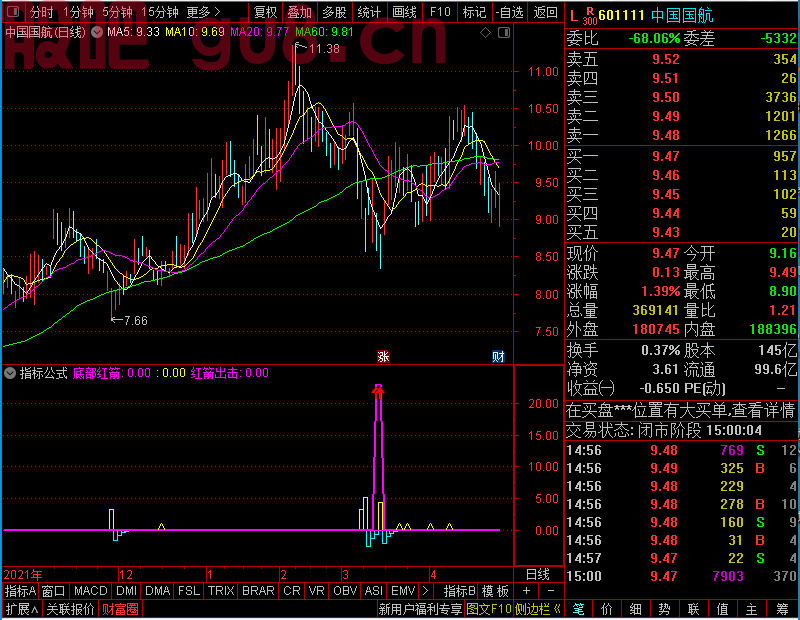Select the 细 detail tab
Viewport: 800px width, 620px height.
[636, 609]
